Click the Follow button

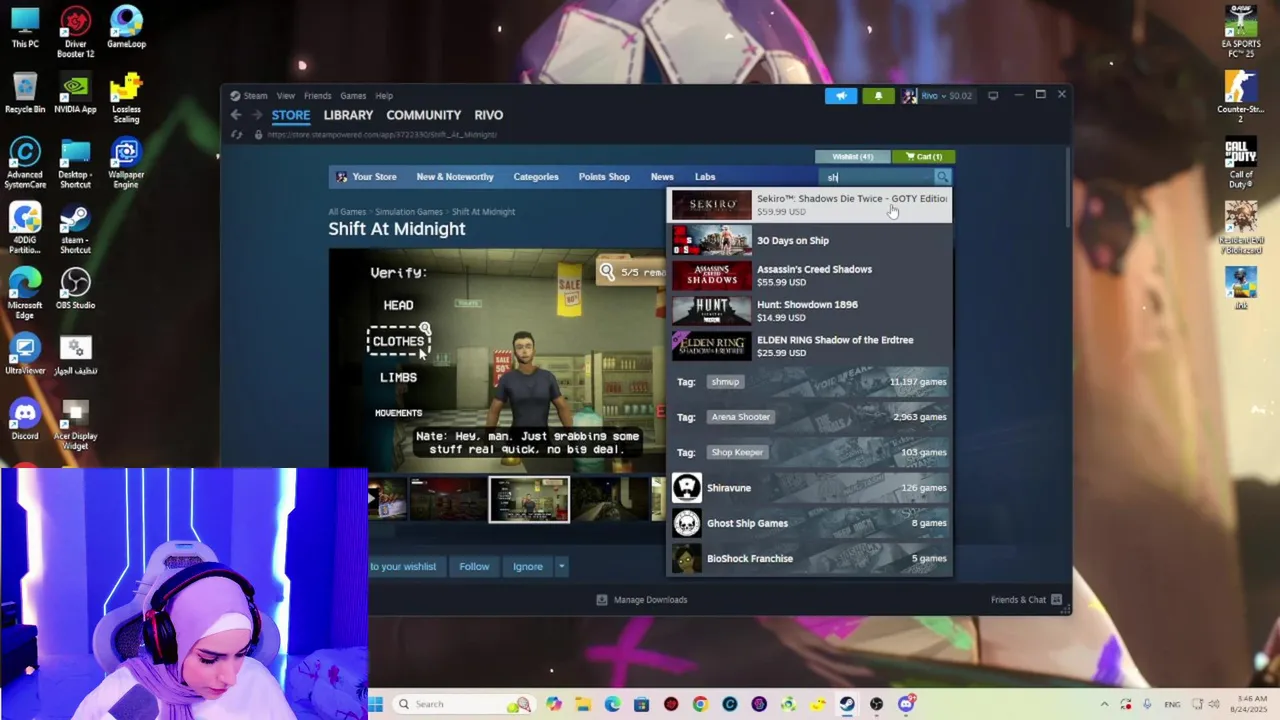point(474,567)
